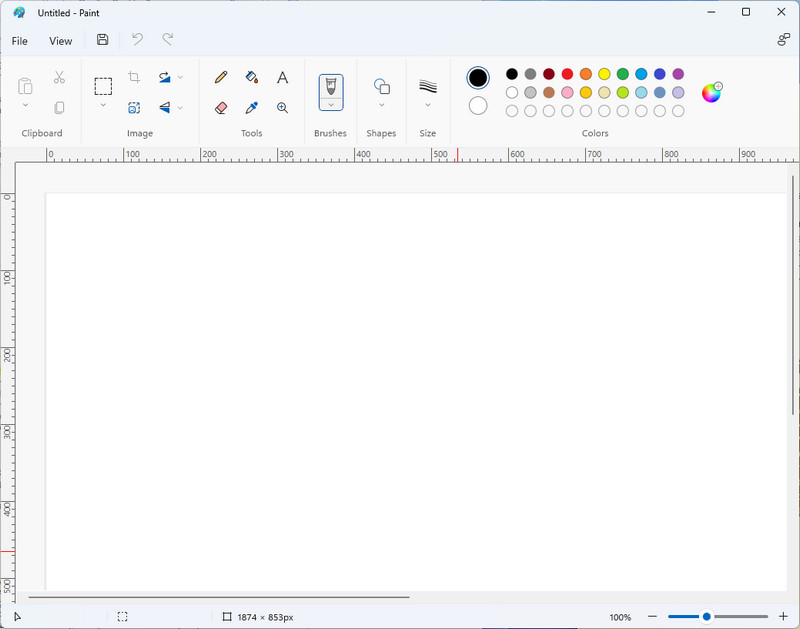Image resolution: width=800 pixels, height=629 pixels.
Task: Click the zoom out minus button
Action: pos(653,617)
